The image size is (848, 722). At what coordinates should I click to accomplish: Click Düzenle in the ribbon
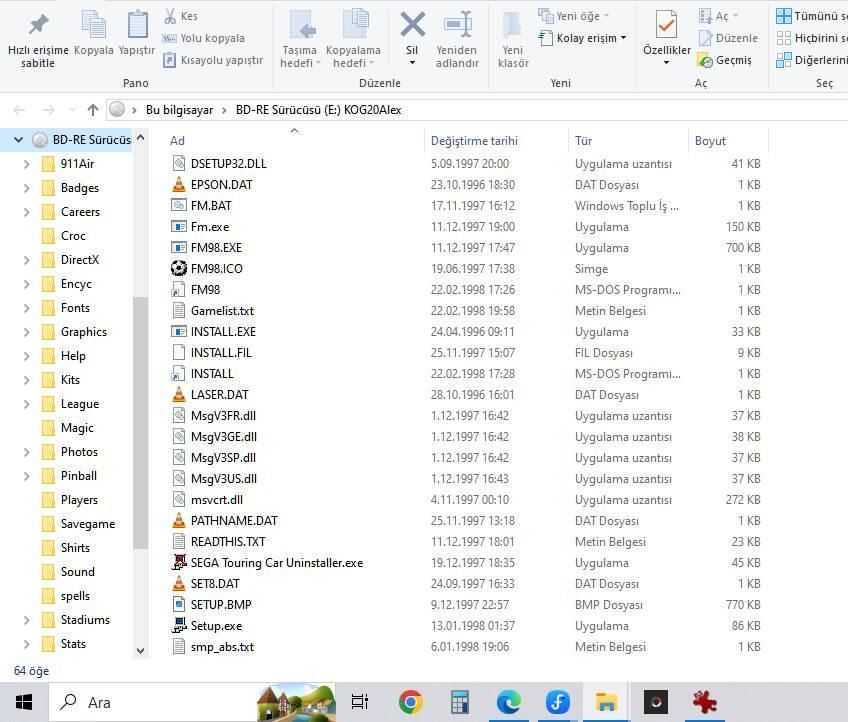pos(728,38)
